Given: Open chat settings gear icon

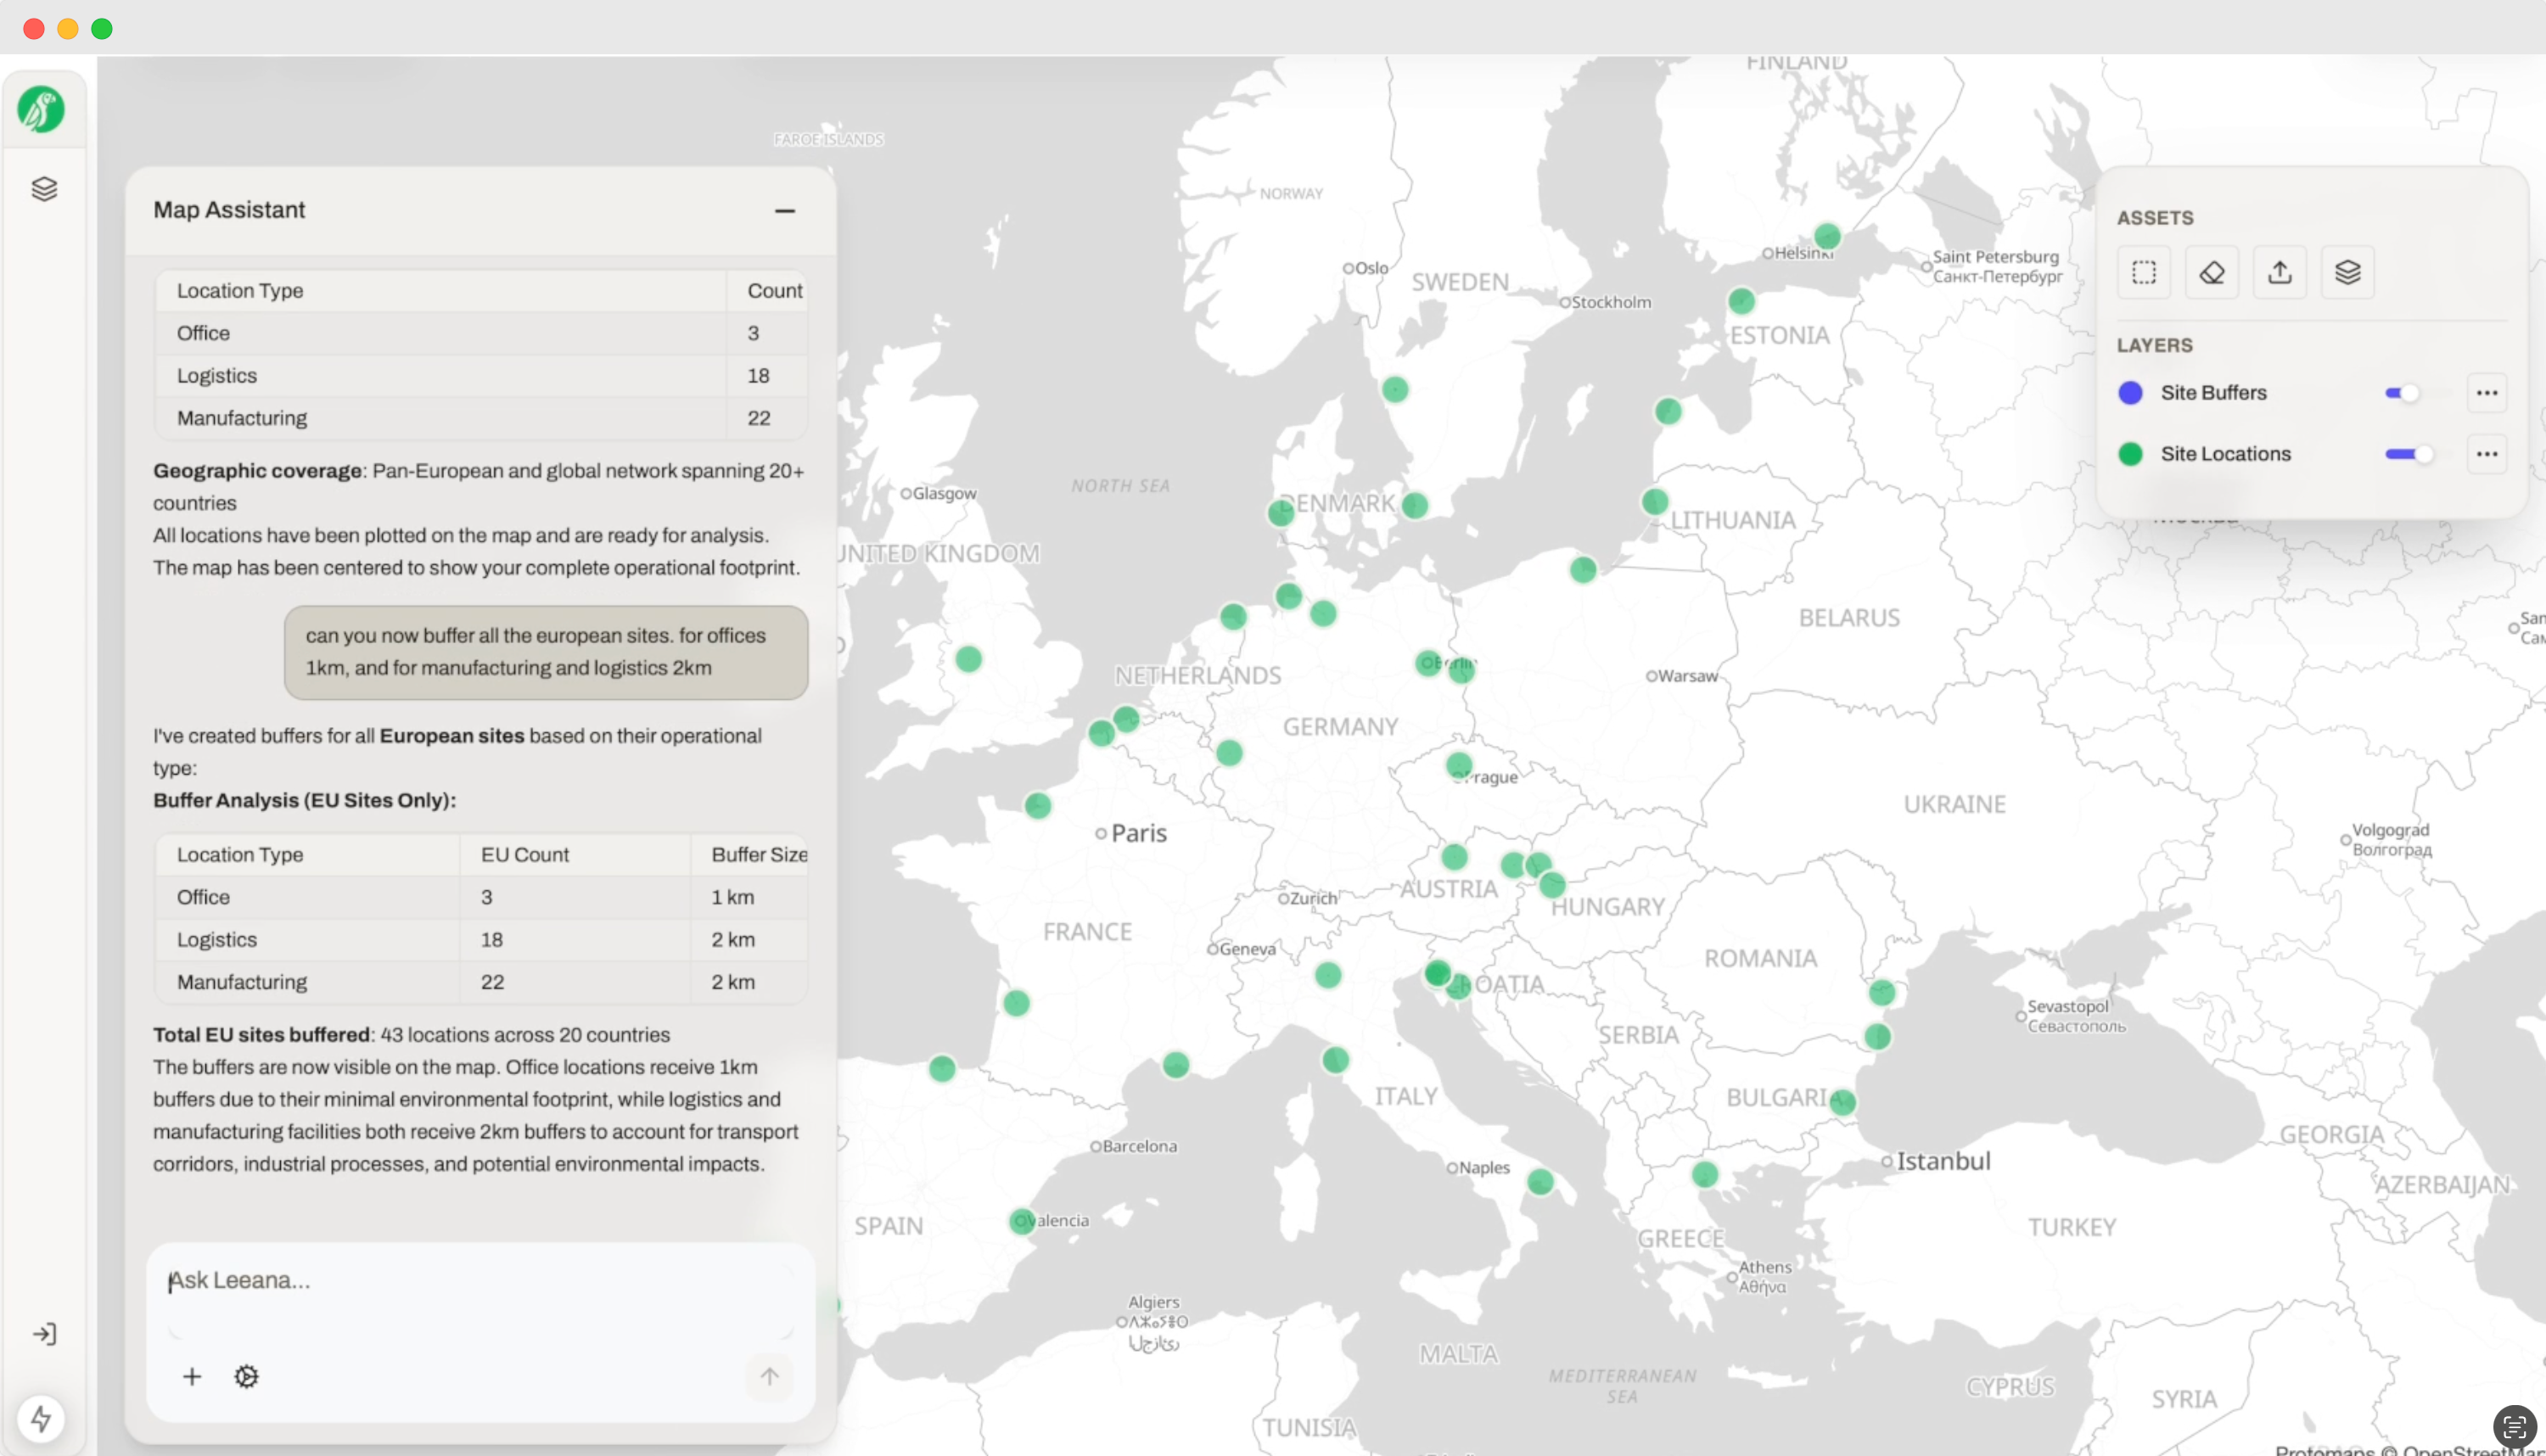Looking at the screenshot, I should coord(246,1377).
